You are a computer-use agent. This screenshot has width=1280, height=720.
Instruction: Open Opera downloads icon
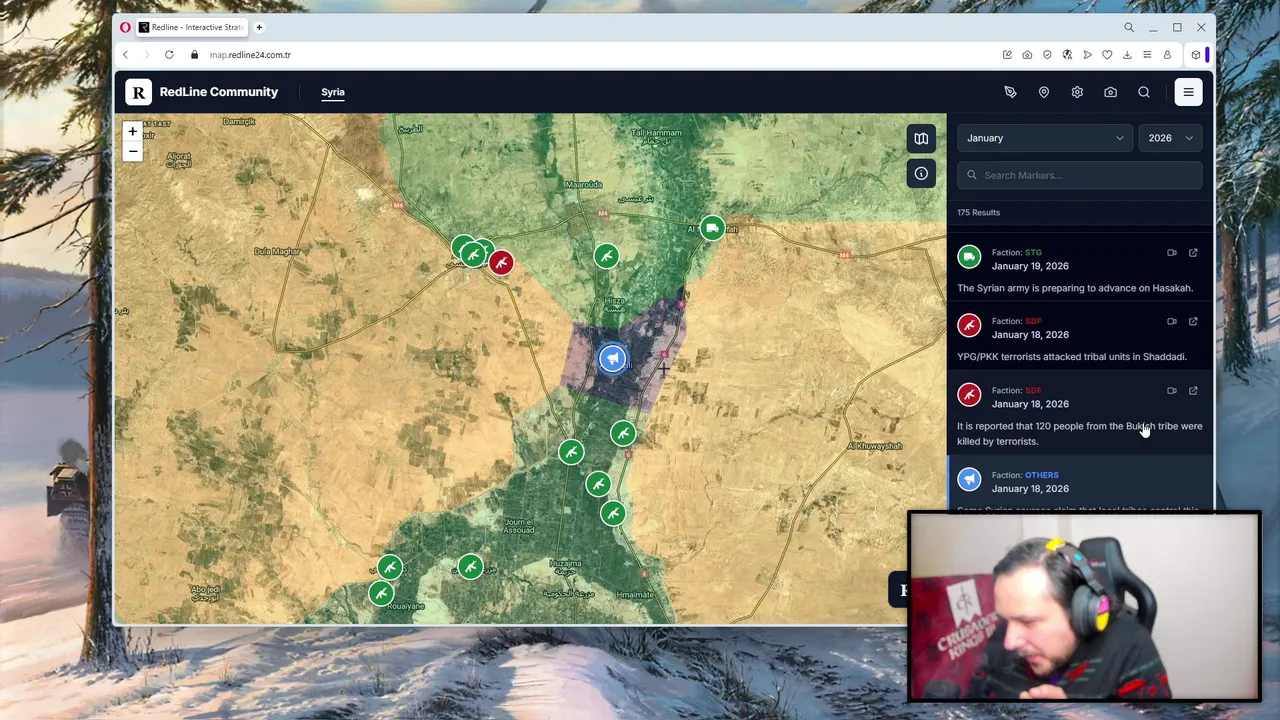pyautogui.click(x=1127, y=55)
